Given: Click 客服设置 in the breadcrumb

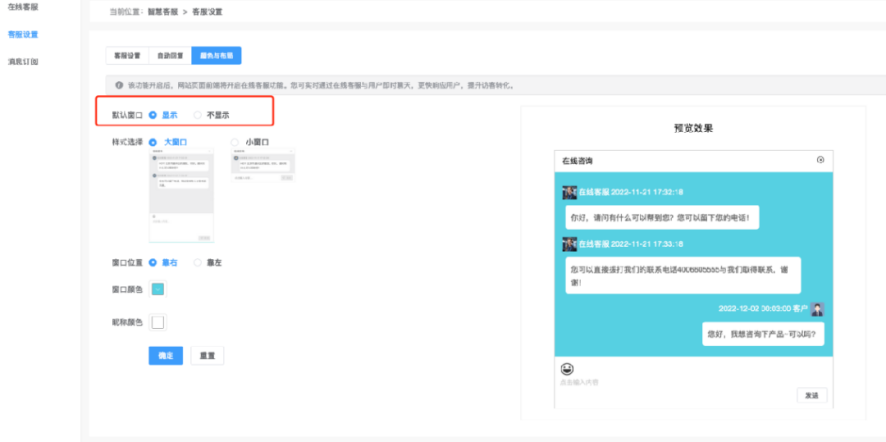Looking at the screenshot, I should pos(207,11).
